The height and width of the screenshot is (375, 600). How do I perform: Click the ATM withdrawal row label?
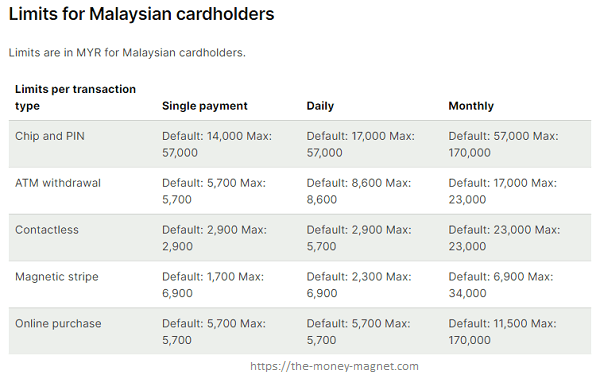click(58, 183)
